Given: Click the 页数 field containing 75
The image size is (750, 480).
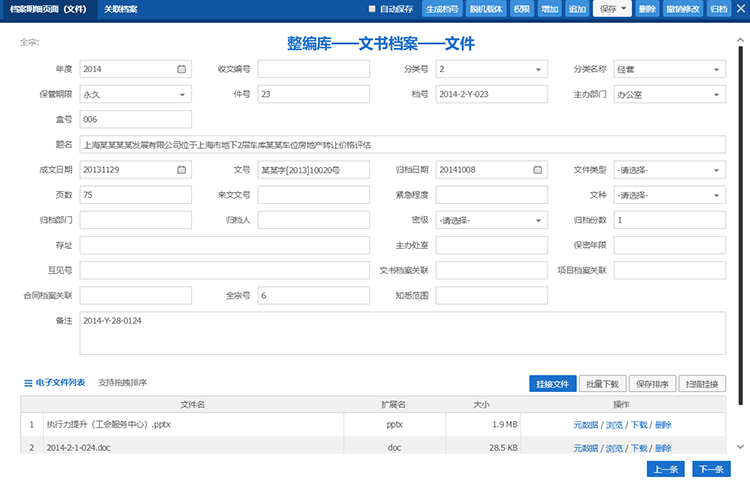Looking at the screenshot, I should [136, 195].
